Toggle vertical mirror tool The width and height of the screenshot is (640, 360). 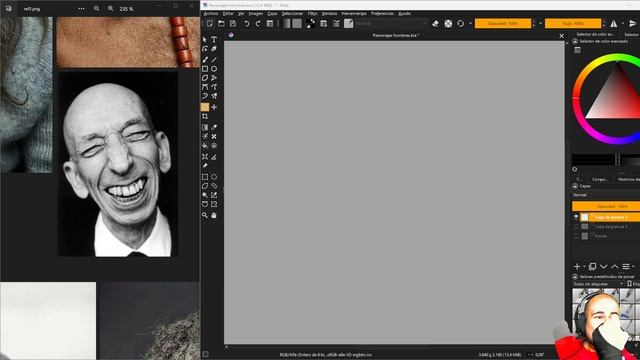coord(633,24)
